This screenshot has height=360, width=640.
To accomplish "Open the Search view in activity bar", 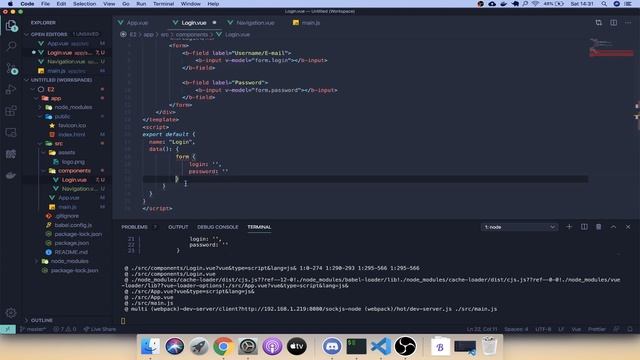I will (x=11, y=47).
